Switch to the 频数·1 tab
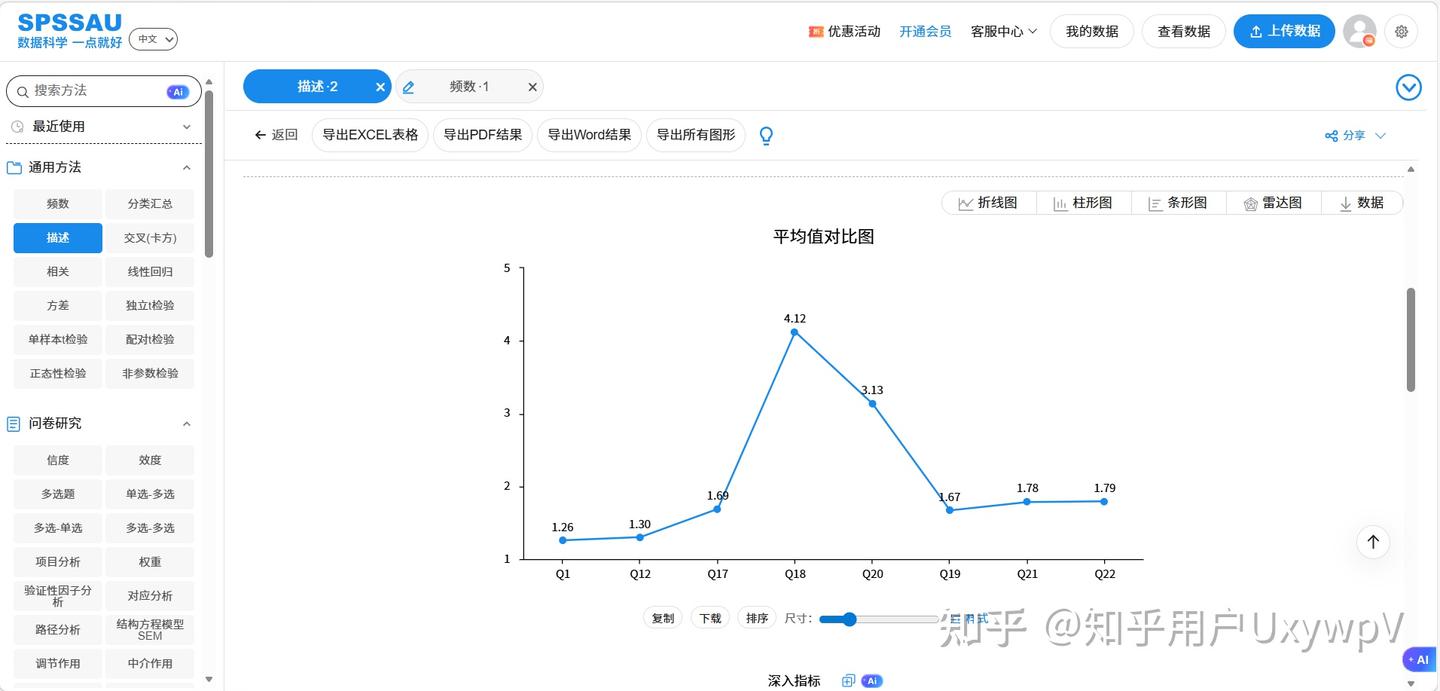Image resolution: width=1440 pixels, height=691 pixels. point(469,87)
